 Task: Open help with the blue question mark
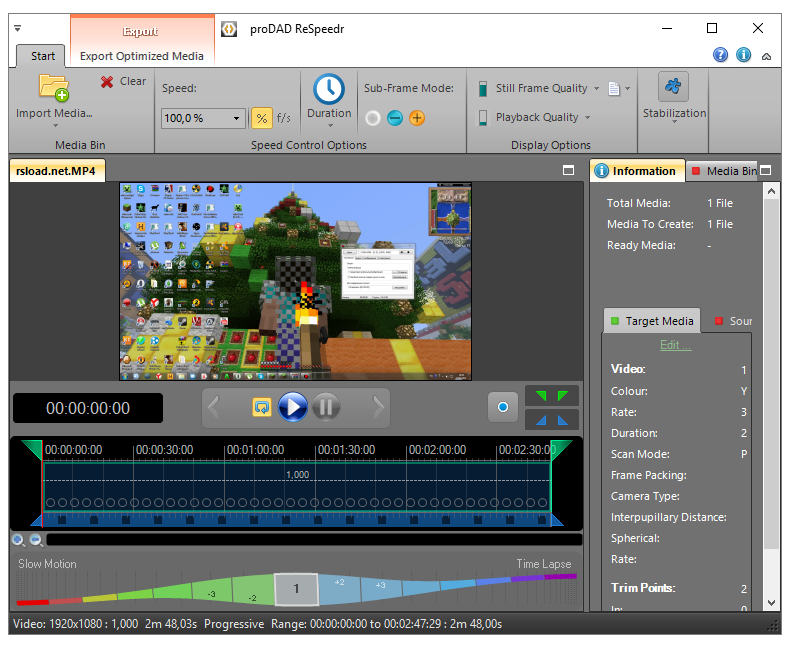click(720, 55)
